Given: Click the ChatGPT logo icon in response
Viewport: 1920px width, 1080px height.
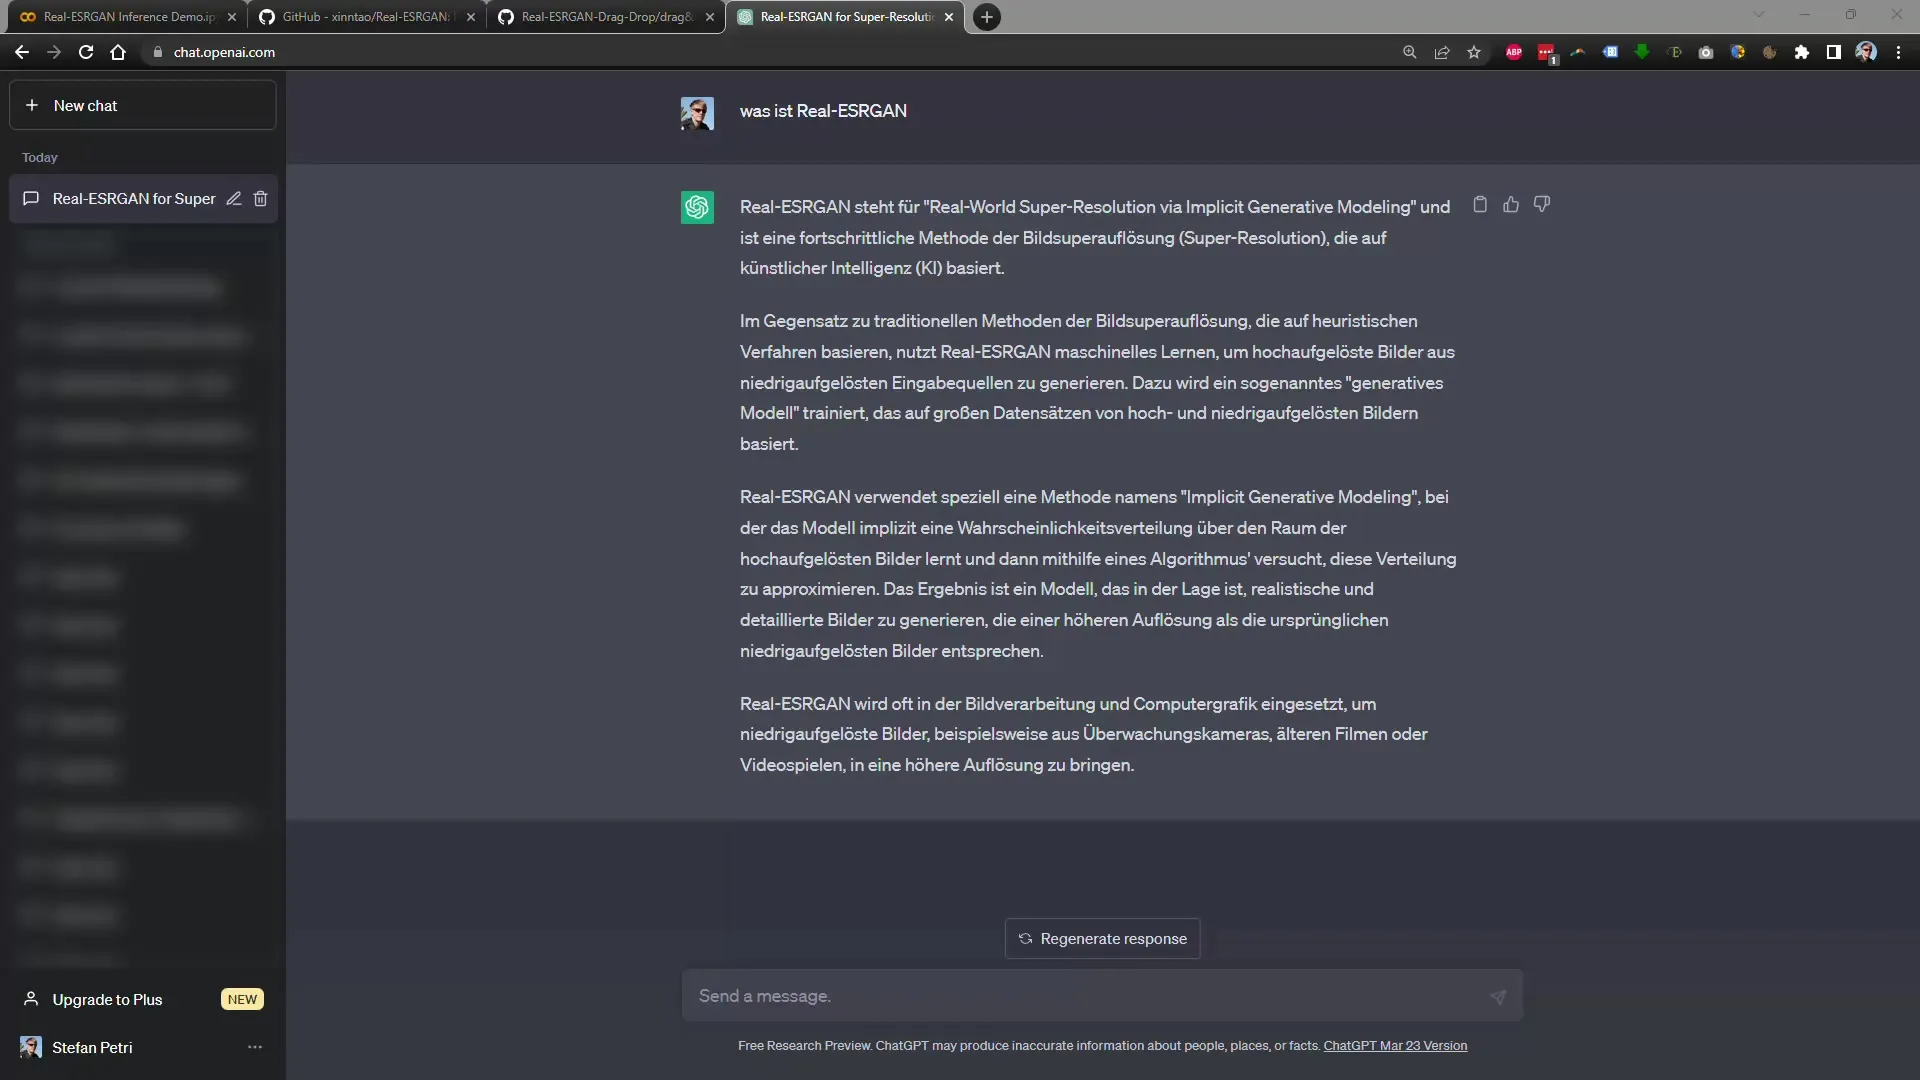Looking at the screenshot, I should coord(696,206).
